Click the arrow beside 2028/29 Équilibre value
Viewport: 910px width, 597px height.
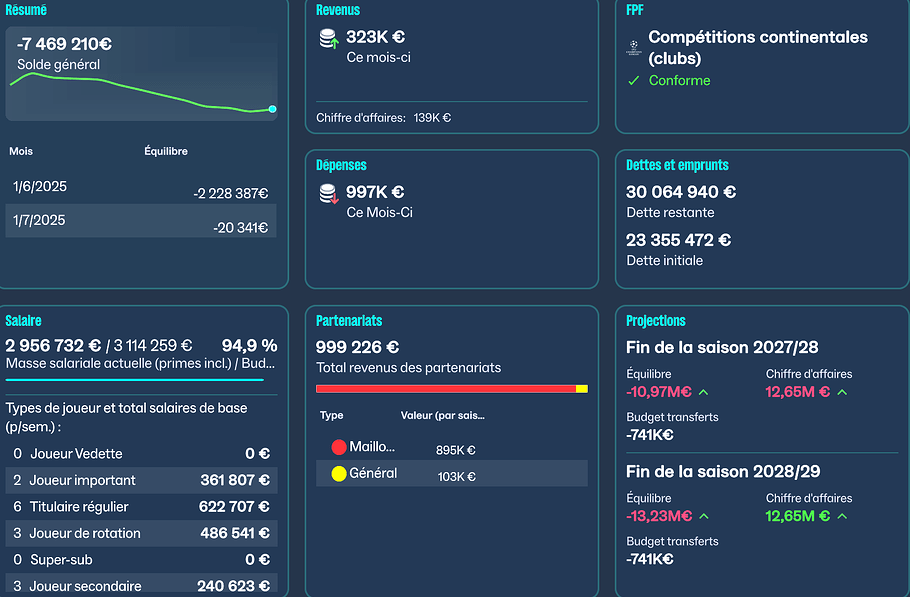point(704,516)
